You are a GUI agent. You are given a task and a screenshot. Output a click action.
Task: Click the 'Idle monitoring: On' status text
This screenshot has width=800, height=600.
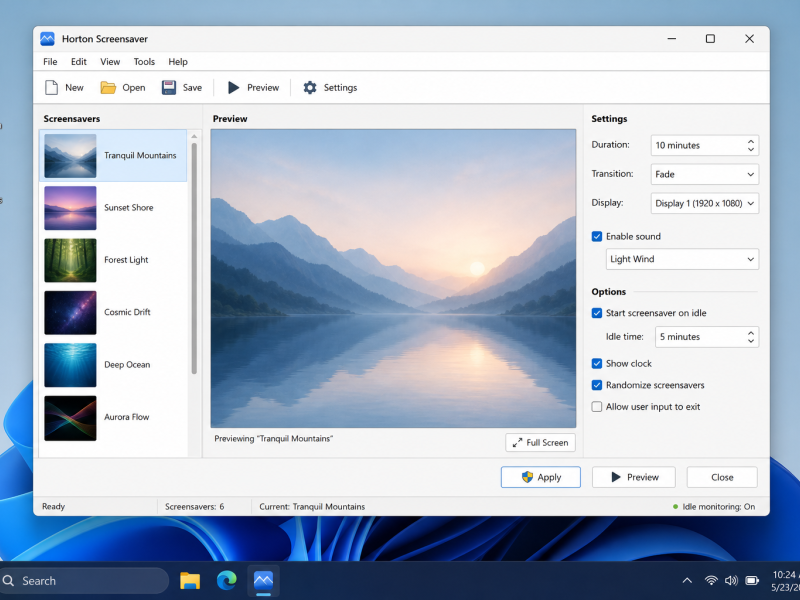718,507
